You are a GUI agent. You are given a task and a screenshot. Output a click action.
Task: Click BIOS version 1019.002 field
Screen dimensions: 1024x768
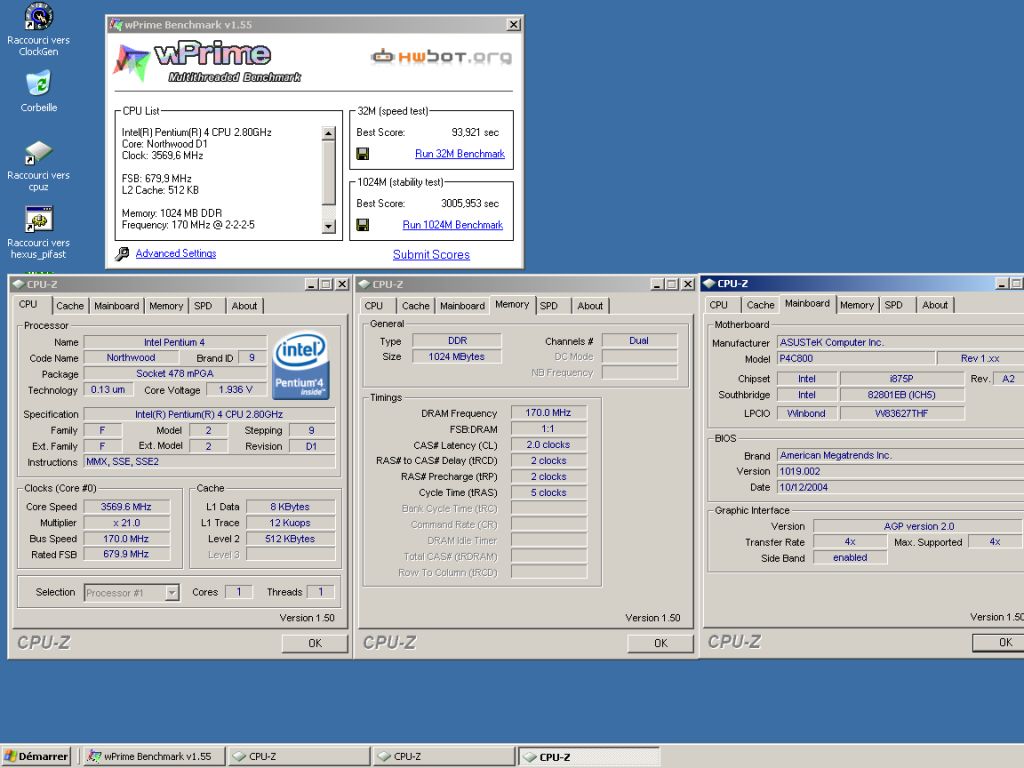900,472
